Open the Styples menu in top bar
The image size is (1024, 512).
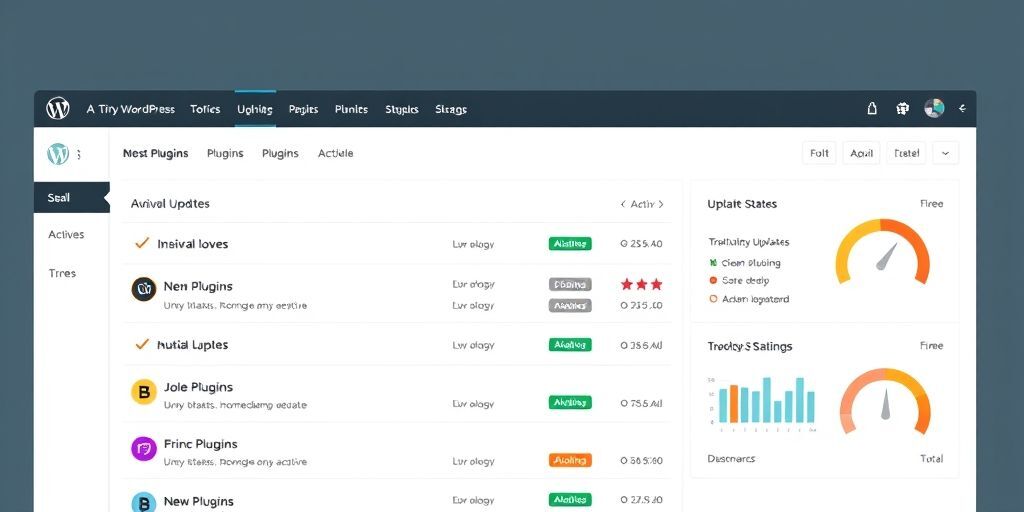click(402, 109)
